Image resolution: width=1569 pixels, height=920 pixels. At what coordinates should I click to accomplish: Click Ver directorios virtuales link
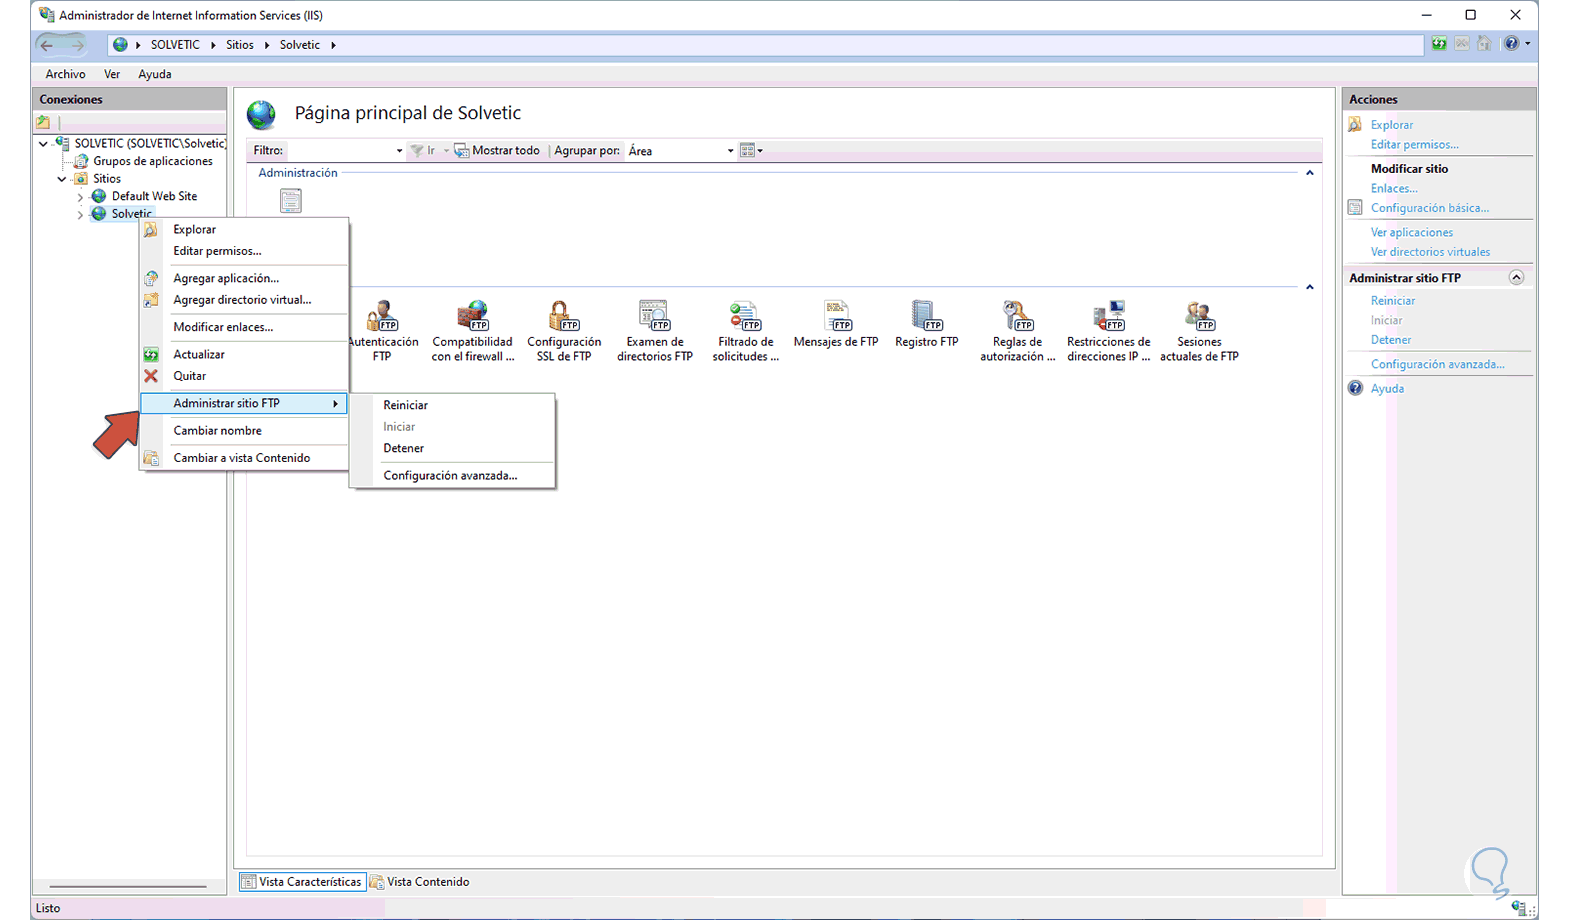pos(1430,252)
